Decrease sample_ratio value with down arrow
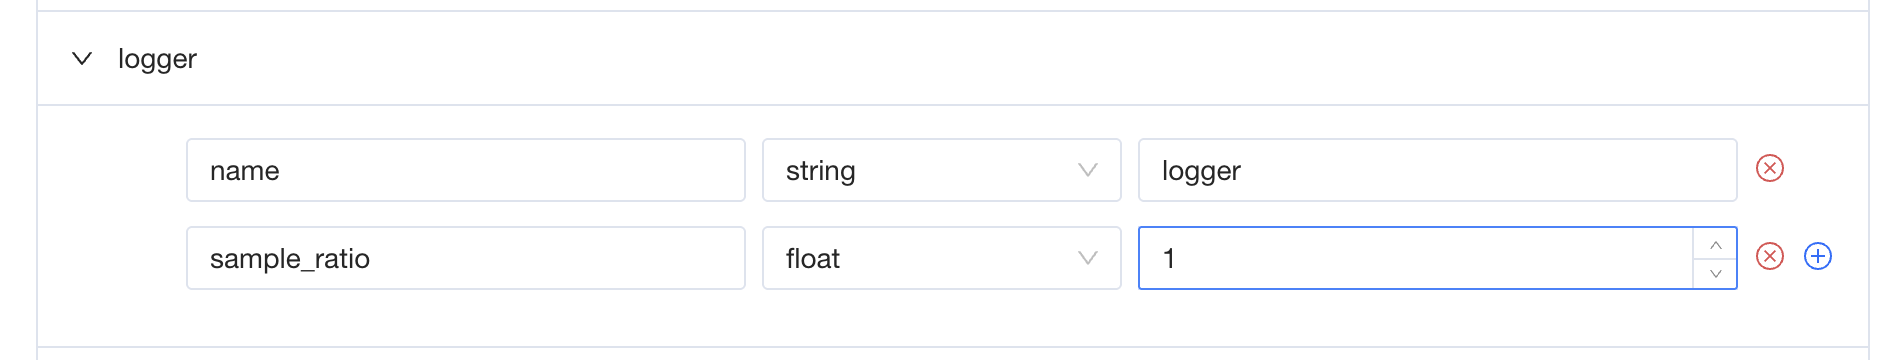 coord(1716,273)
